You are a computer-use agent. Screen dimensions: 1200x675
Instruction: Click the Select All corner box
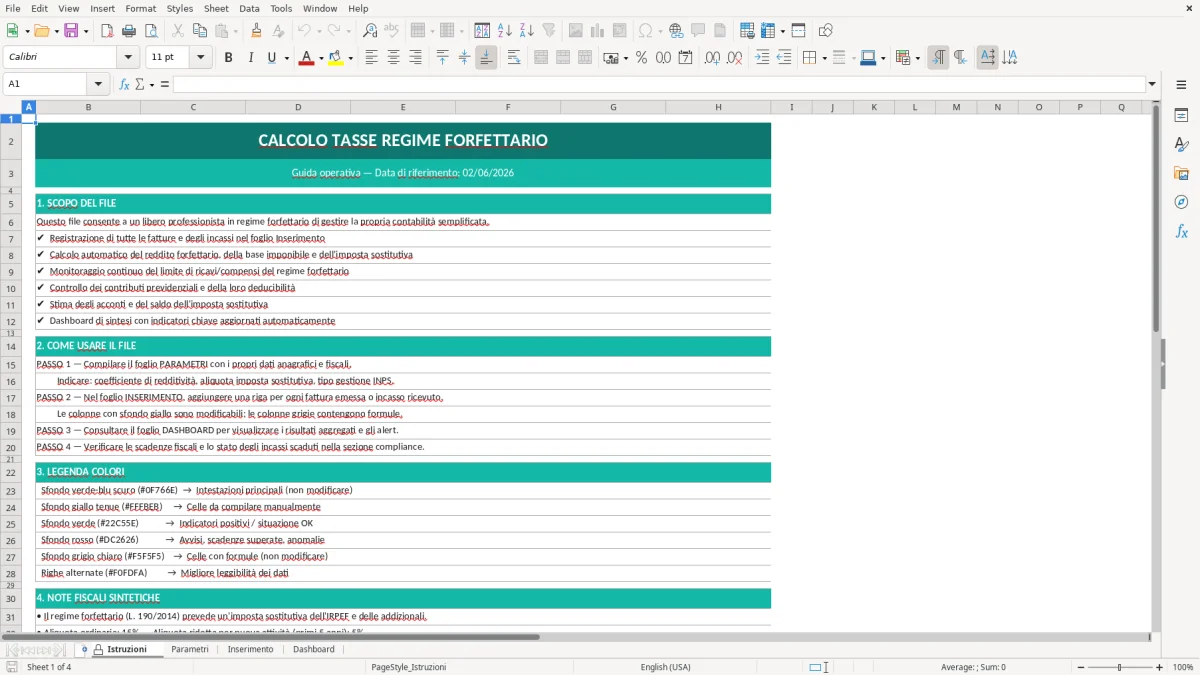pyautogui.click(x=11, y=107)
